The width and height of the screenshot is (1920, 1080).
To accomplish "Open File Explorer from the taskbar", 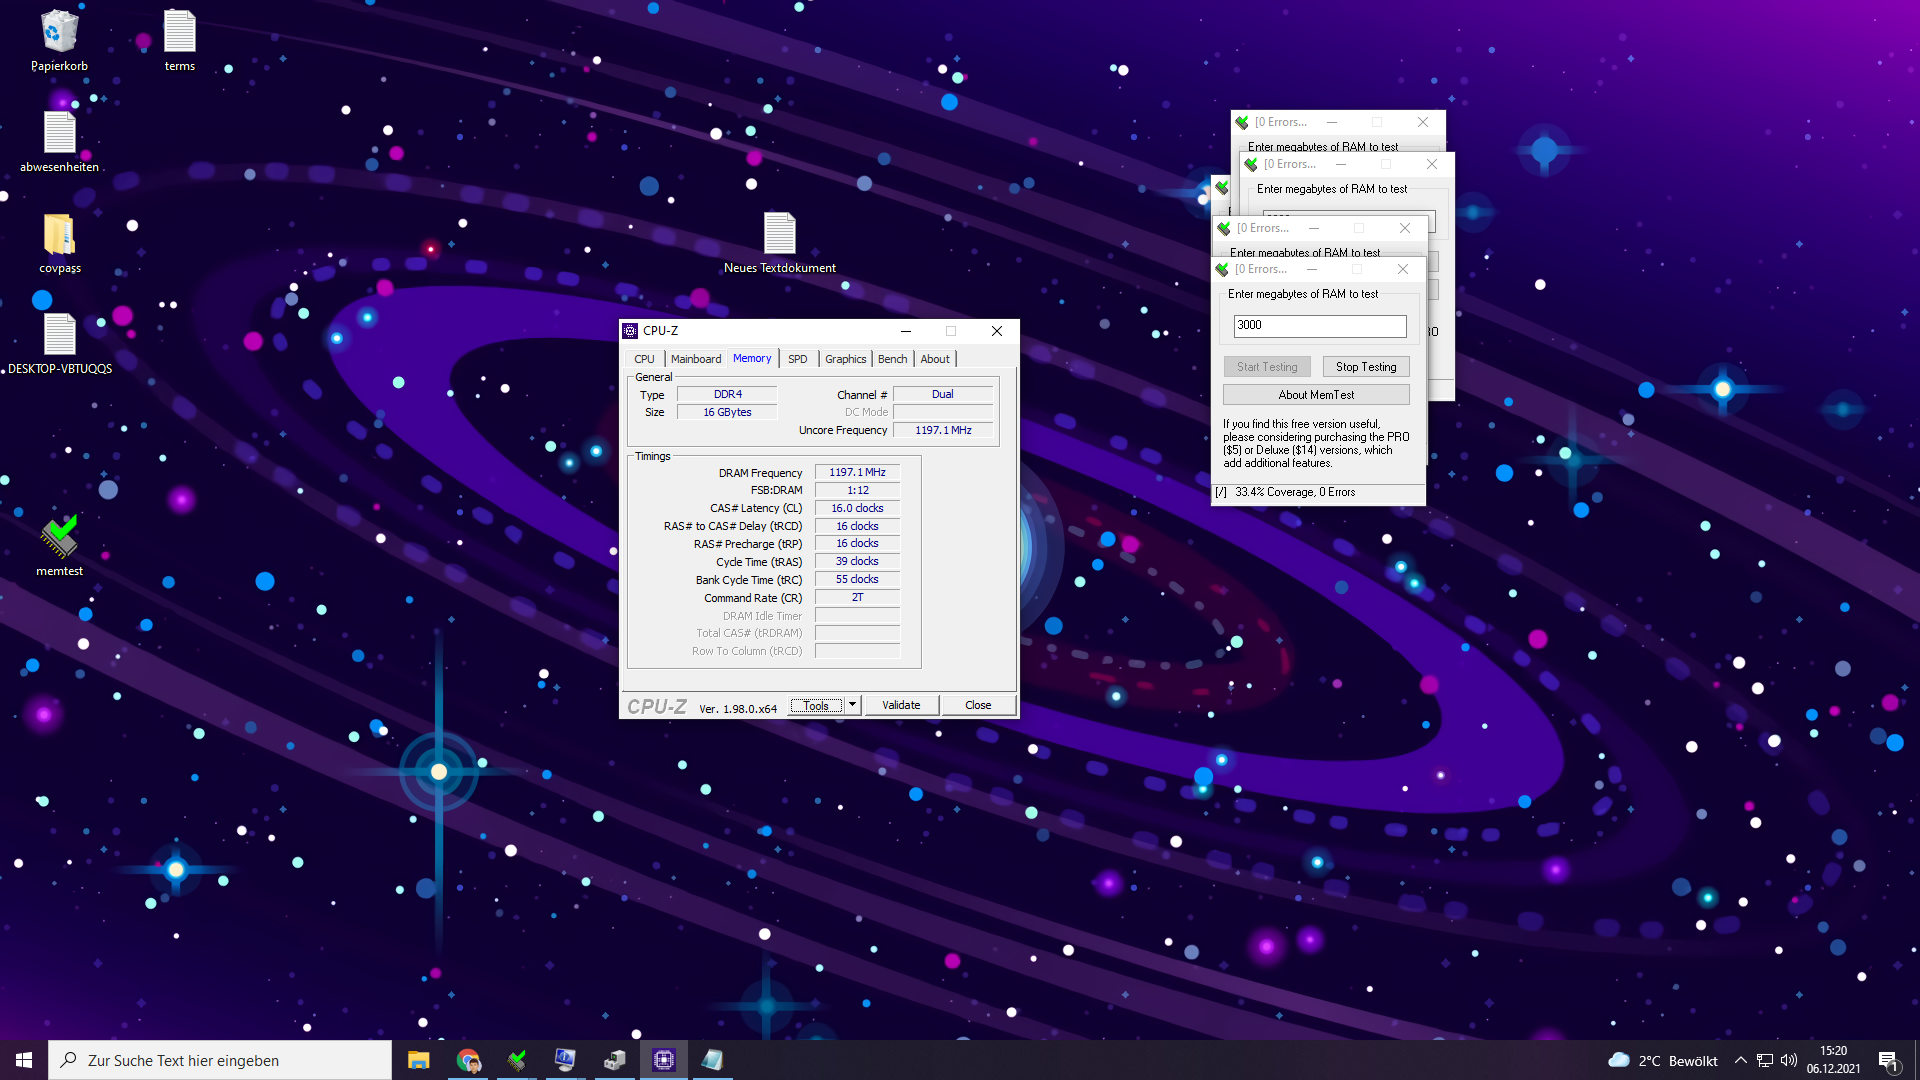I will (x=418, y=1060).
